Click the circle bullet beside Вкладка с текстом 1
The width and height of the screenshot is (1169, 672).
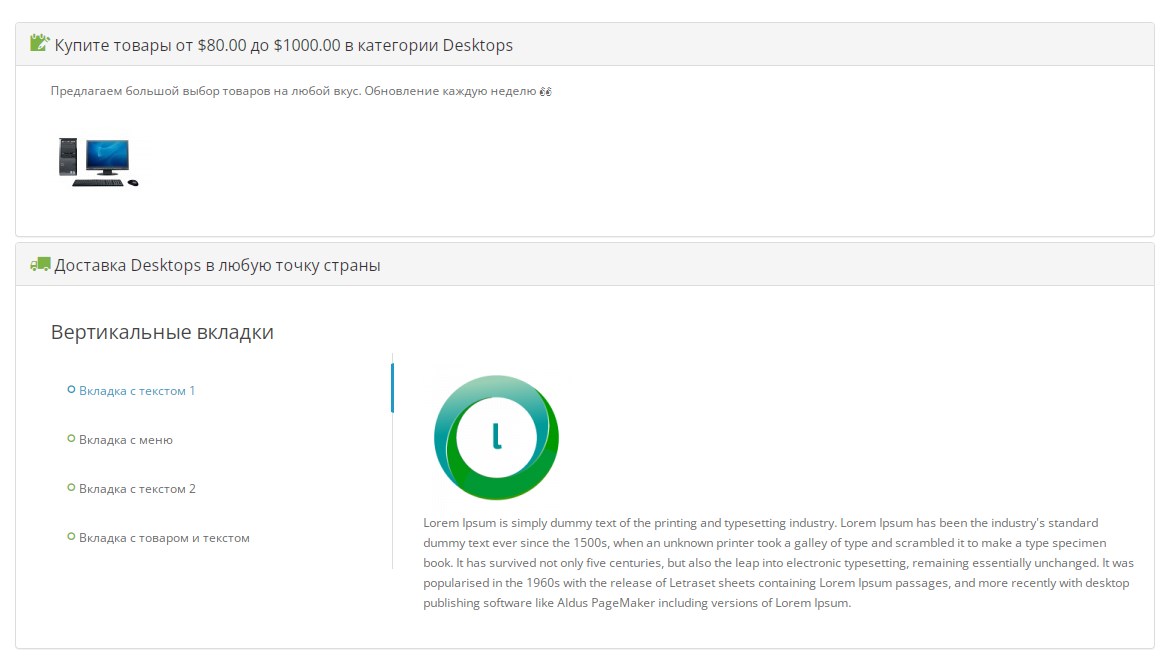[x=71, y=390]
